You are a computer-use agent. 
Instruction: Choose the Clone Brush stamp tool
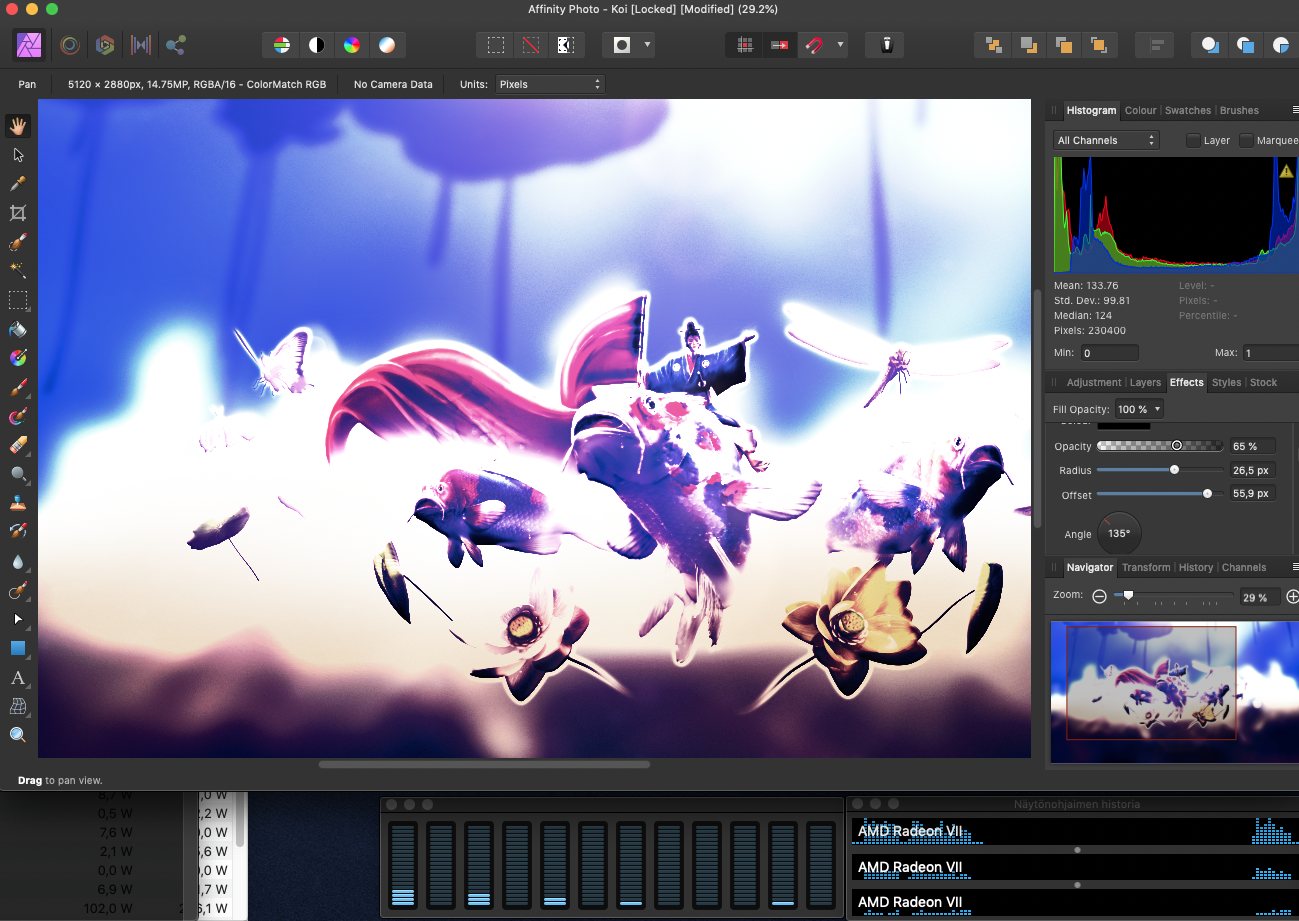(x=17, y=503)
